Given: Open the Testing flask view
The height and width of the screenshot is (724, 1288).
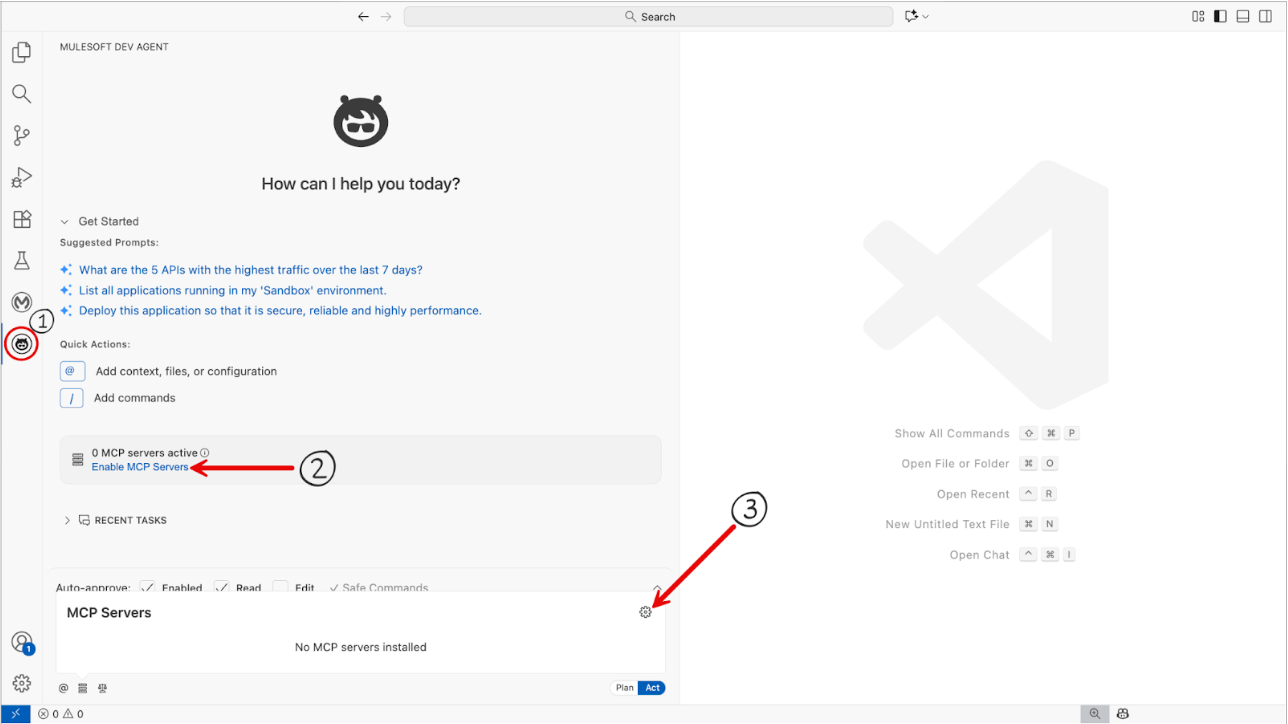Looking at the screenshot, I should coord(21,261).
